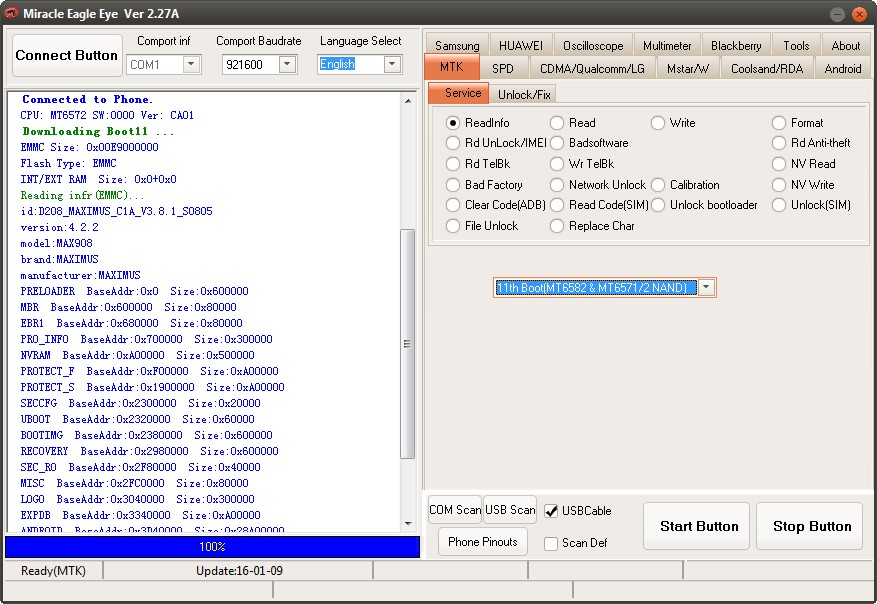The height and width of the screenshot is (604, 877).
Task: Open the Comport Baudrate dropdown arrow
Action: [x=287, y=64]
